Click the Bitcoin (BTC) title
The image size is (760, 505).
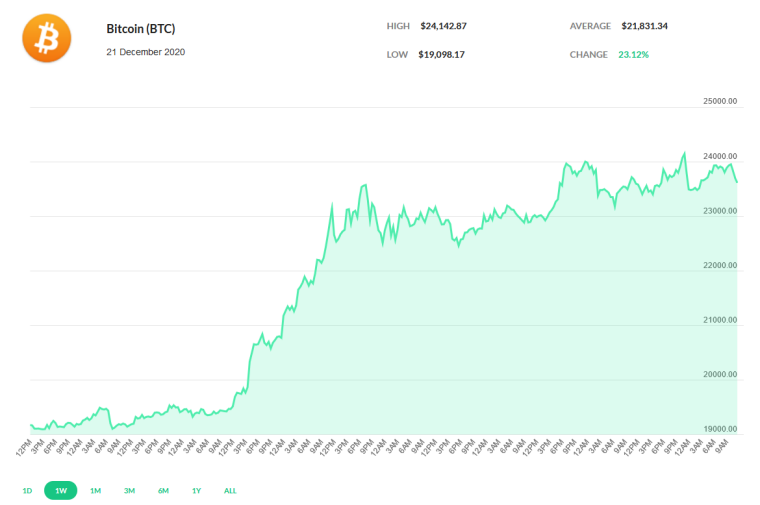(x=141, y=29)
